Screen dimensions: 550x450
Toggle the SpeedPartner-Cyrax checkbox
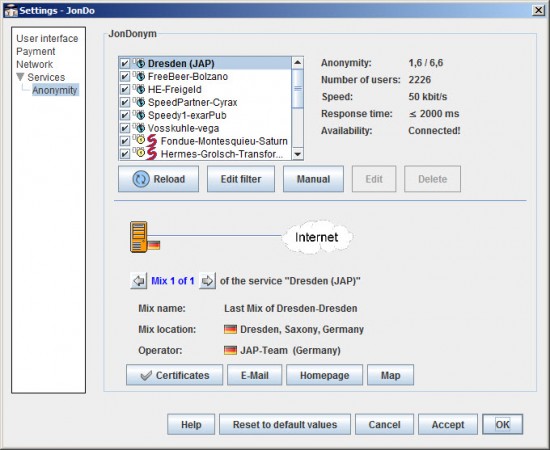coord(125,102)
